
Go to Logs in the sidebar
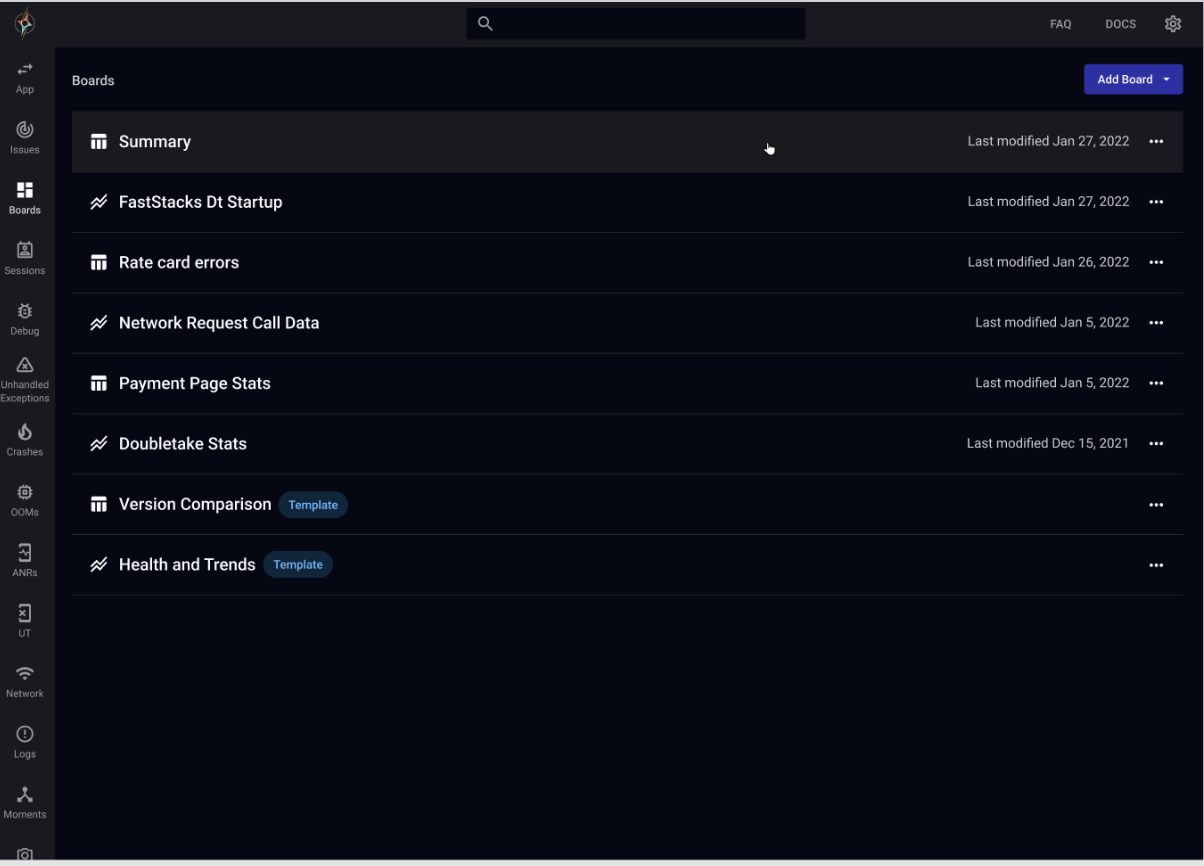tap(25, 742)
